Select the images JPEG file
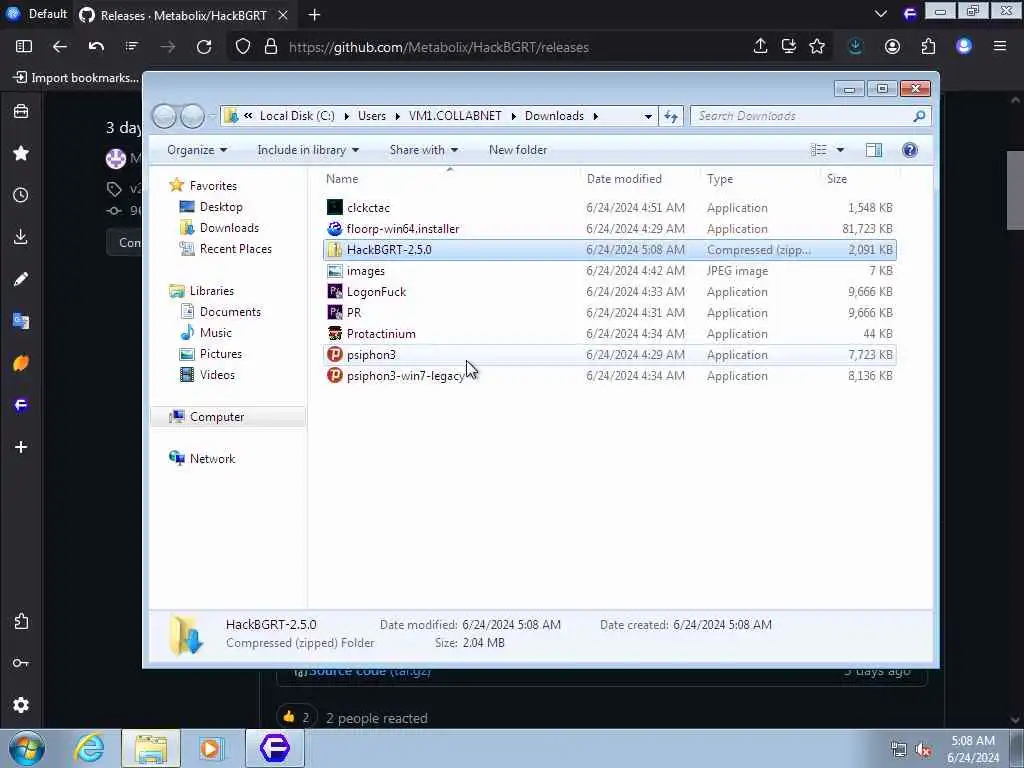The height and width of the screenshot is (768, 1024). click(609, 270)
